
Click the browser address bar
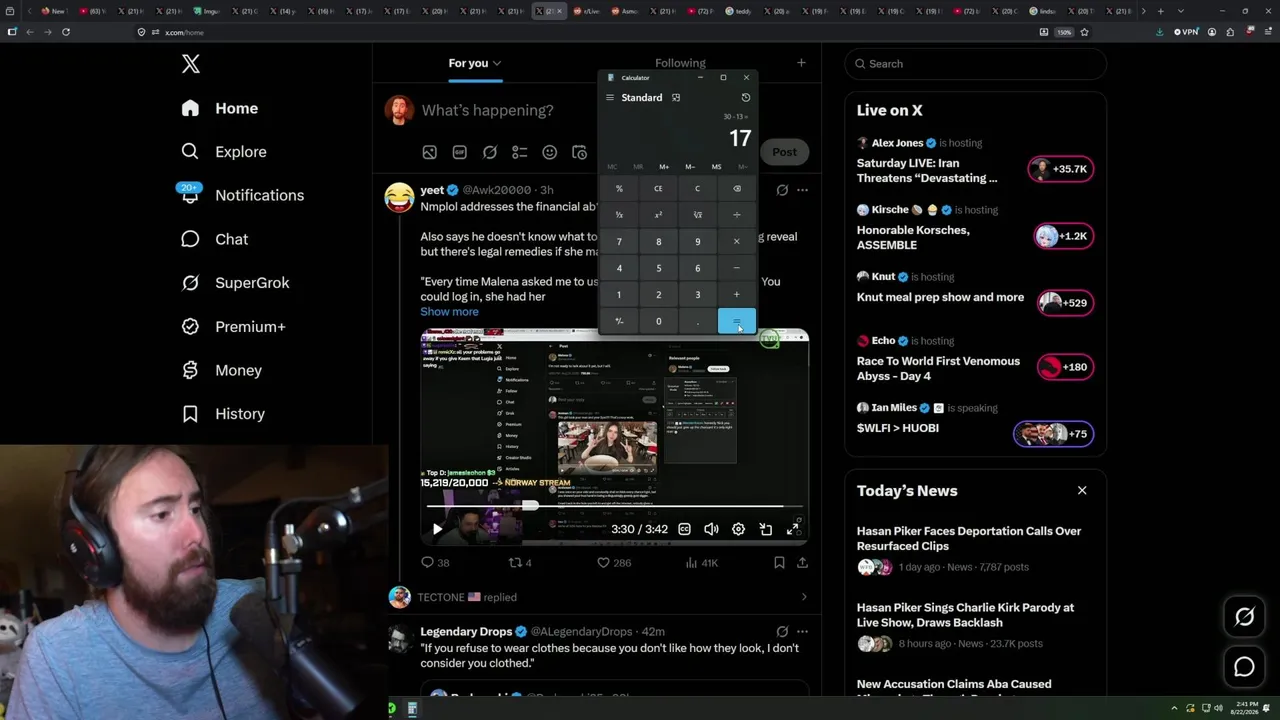[590, 32]
